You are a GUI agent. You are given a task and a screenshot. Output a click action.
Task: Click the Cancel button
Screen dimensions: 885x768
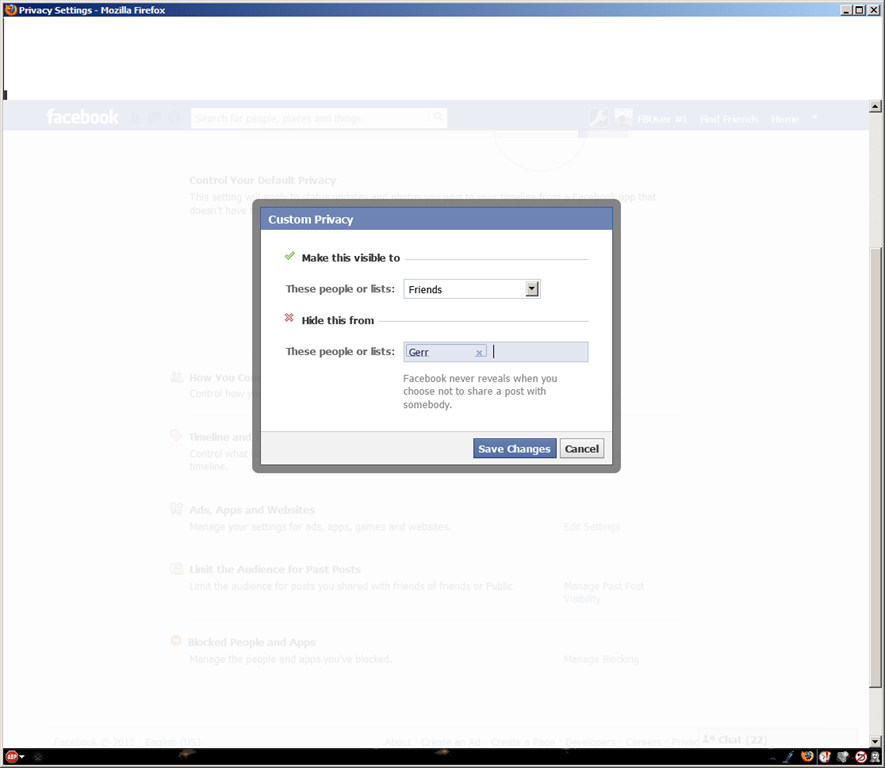(x=581, y=448)
